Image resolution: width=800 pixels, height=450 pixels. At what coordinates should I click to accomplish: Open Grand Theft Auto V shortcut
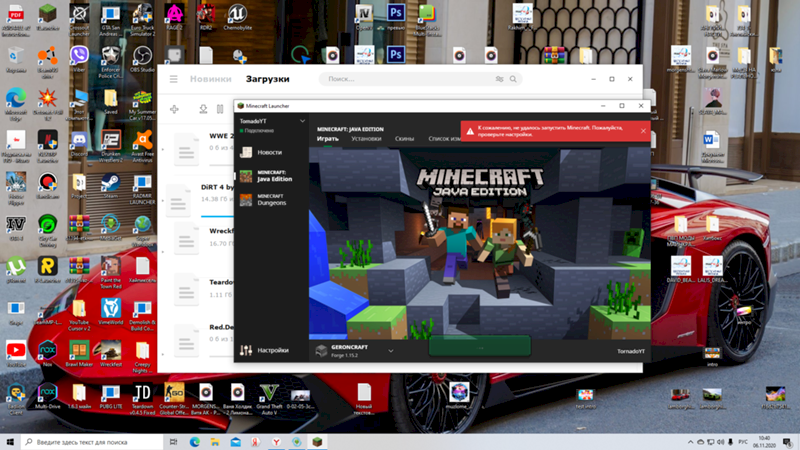[x=269, y=399]
